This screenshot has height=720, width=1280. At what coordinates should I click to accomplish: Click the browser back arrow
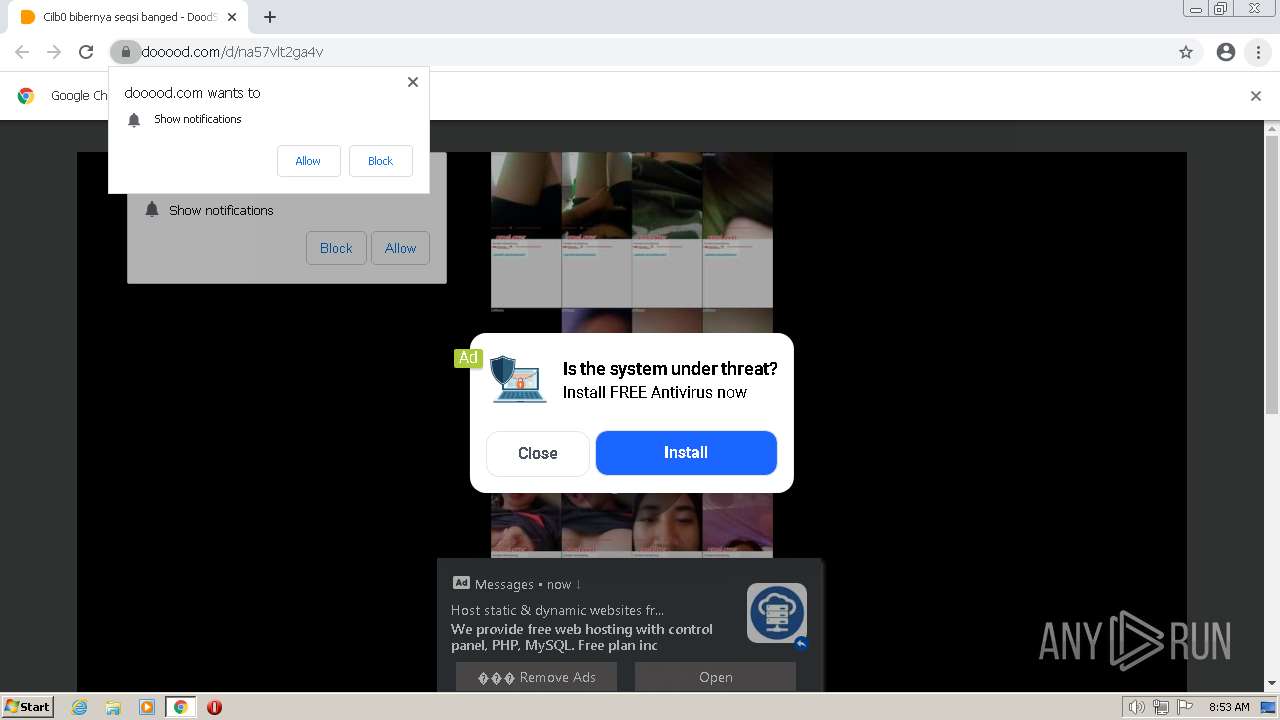22,52
